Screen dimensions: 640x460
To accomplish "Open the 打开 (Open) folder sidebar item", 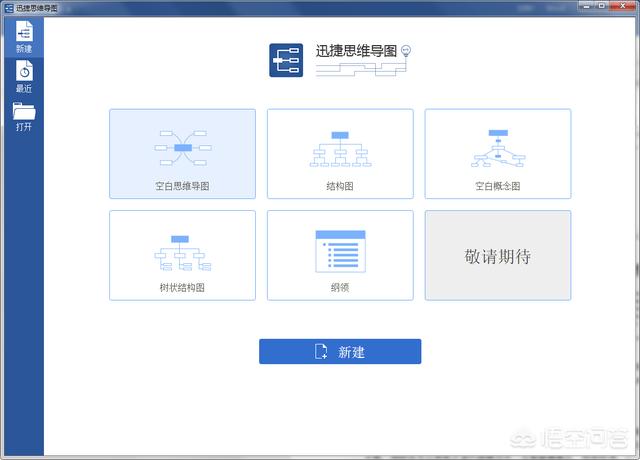I will point(24,117).
